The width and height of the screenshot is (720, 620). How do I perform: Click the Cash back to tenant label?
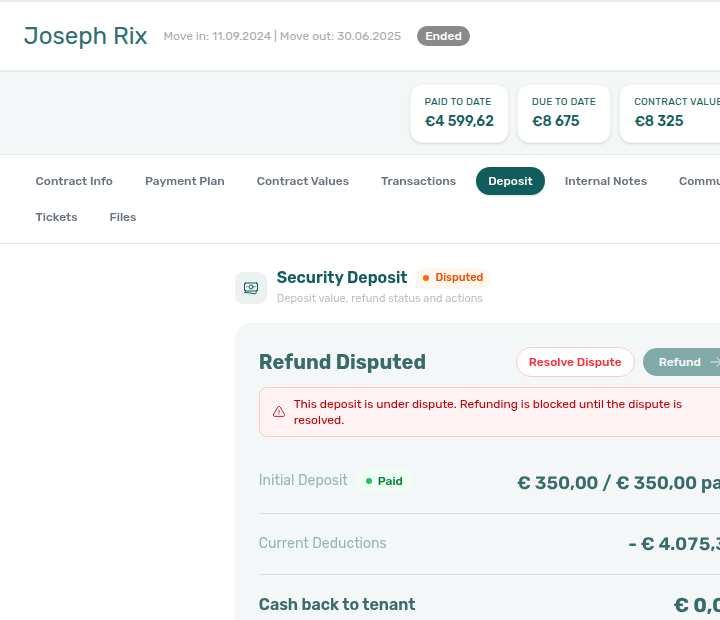(x=337, y=604)
